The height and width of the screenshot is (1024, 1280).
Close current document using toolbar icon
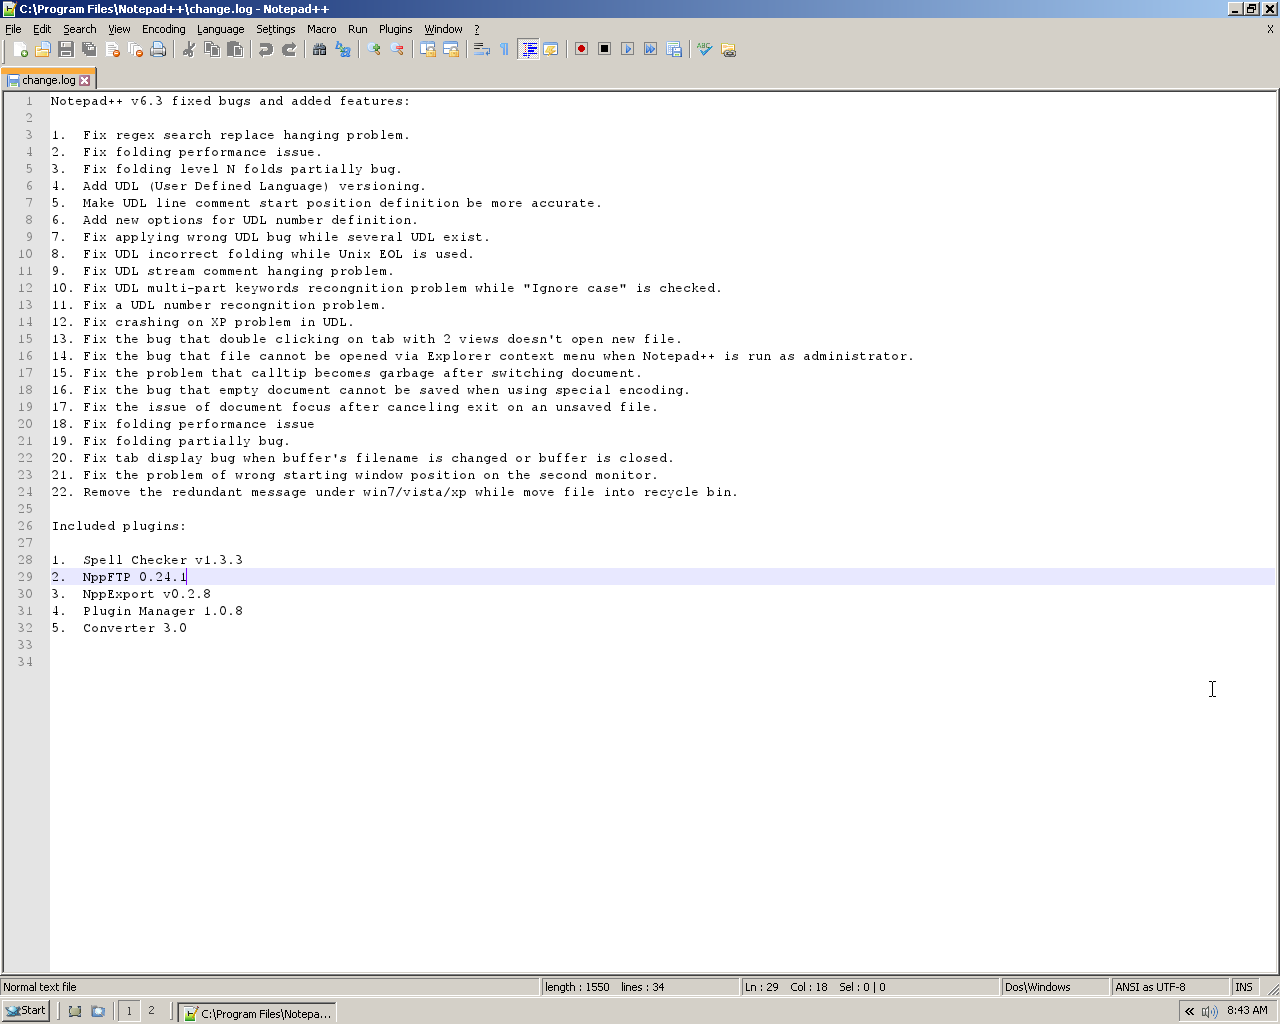tap(112, 49)
